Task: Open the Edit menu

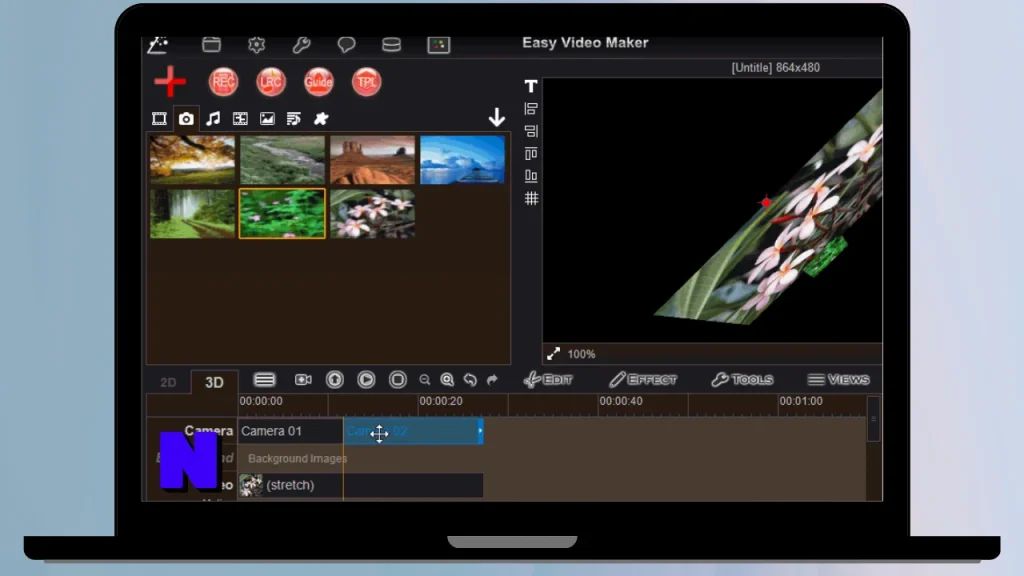Action: [x=549, y=379]
